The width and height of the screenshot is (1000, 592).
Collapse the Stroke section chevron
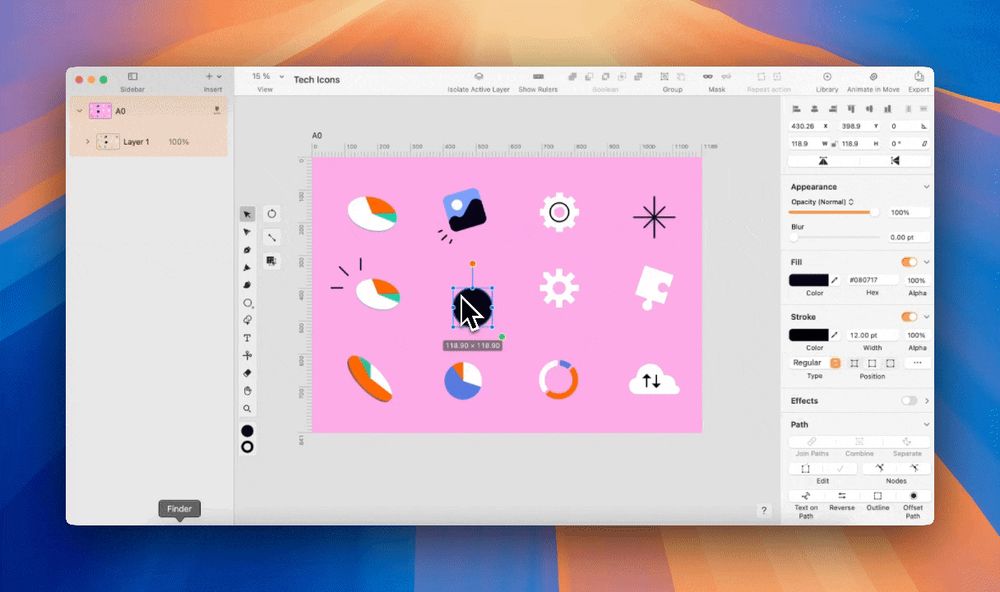(926, 317)
